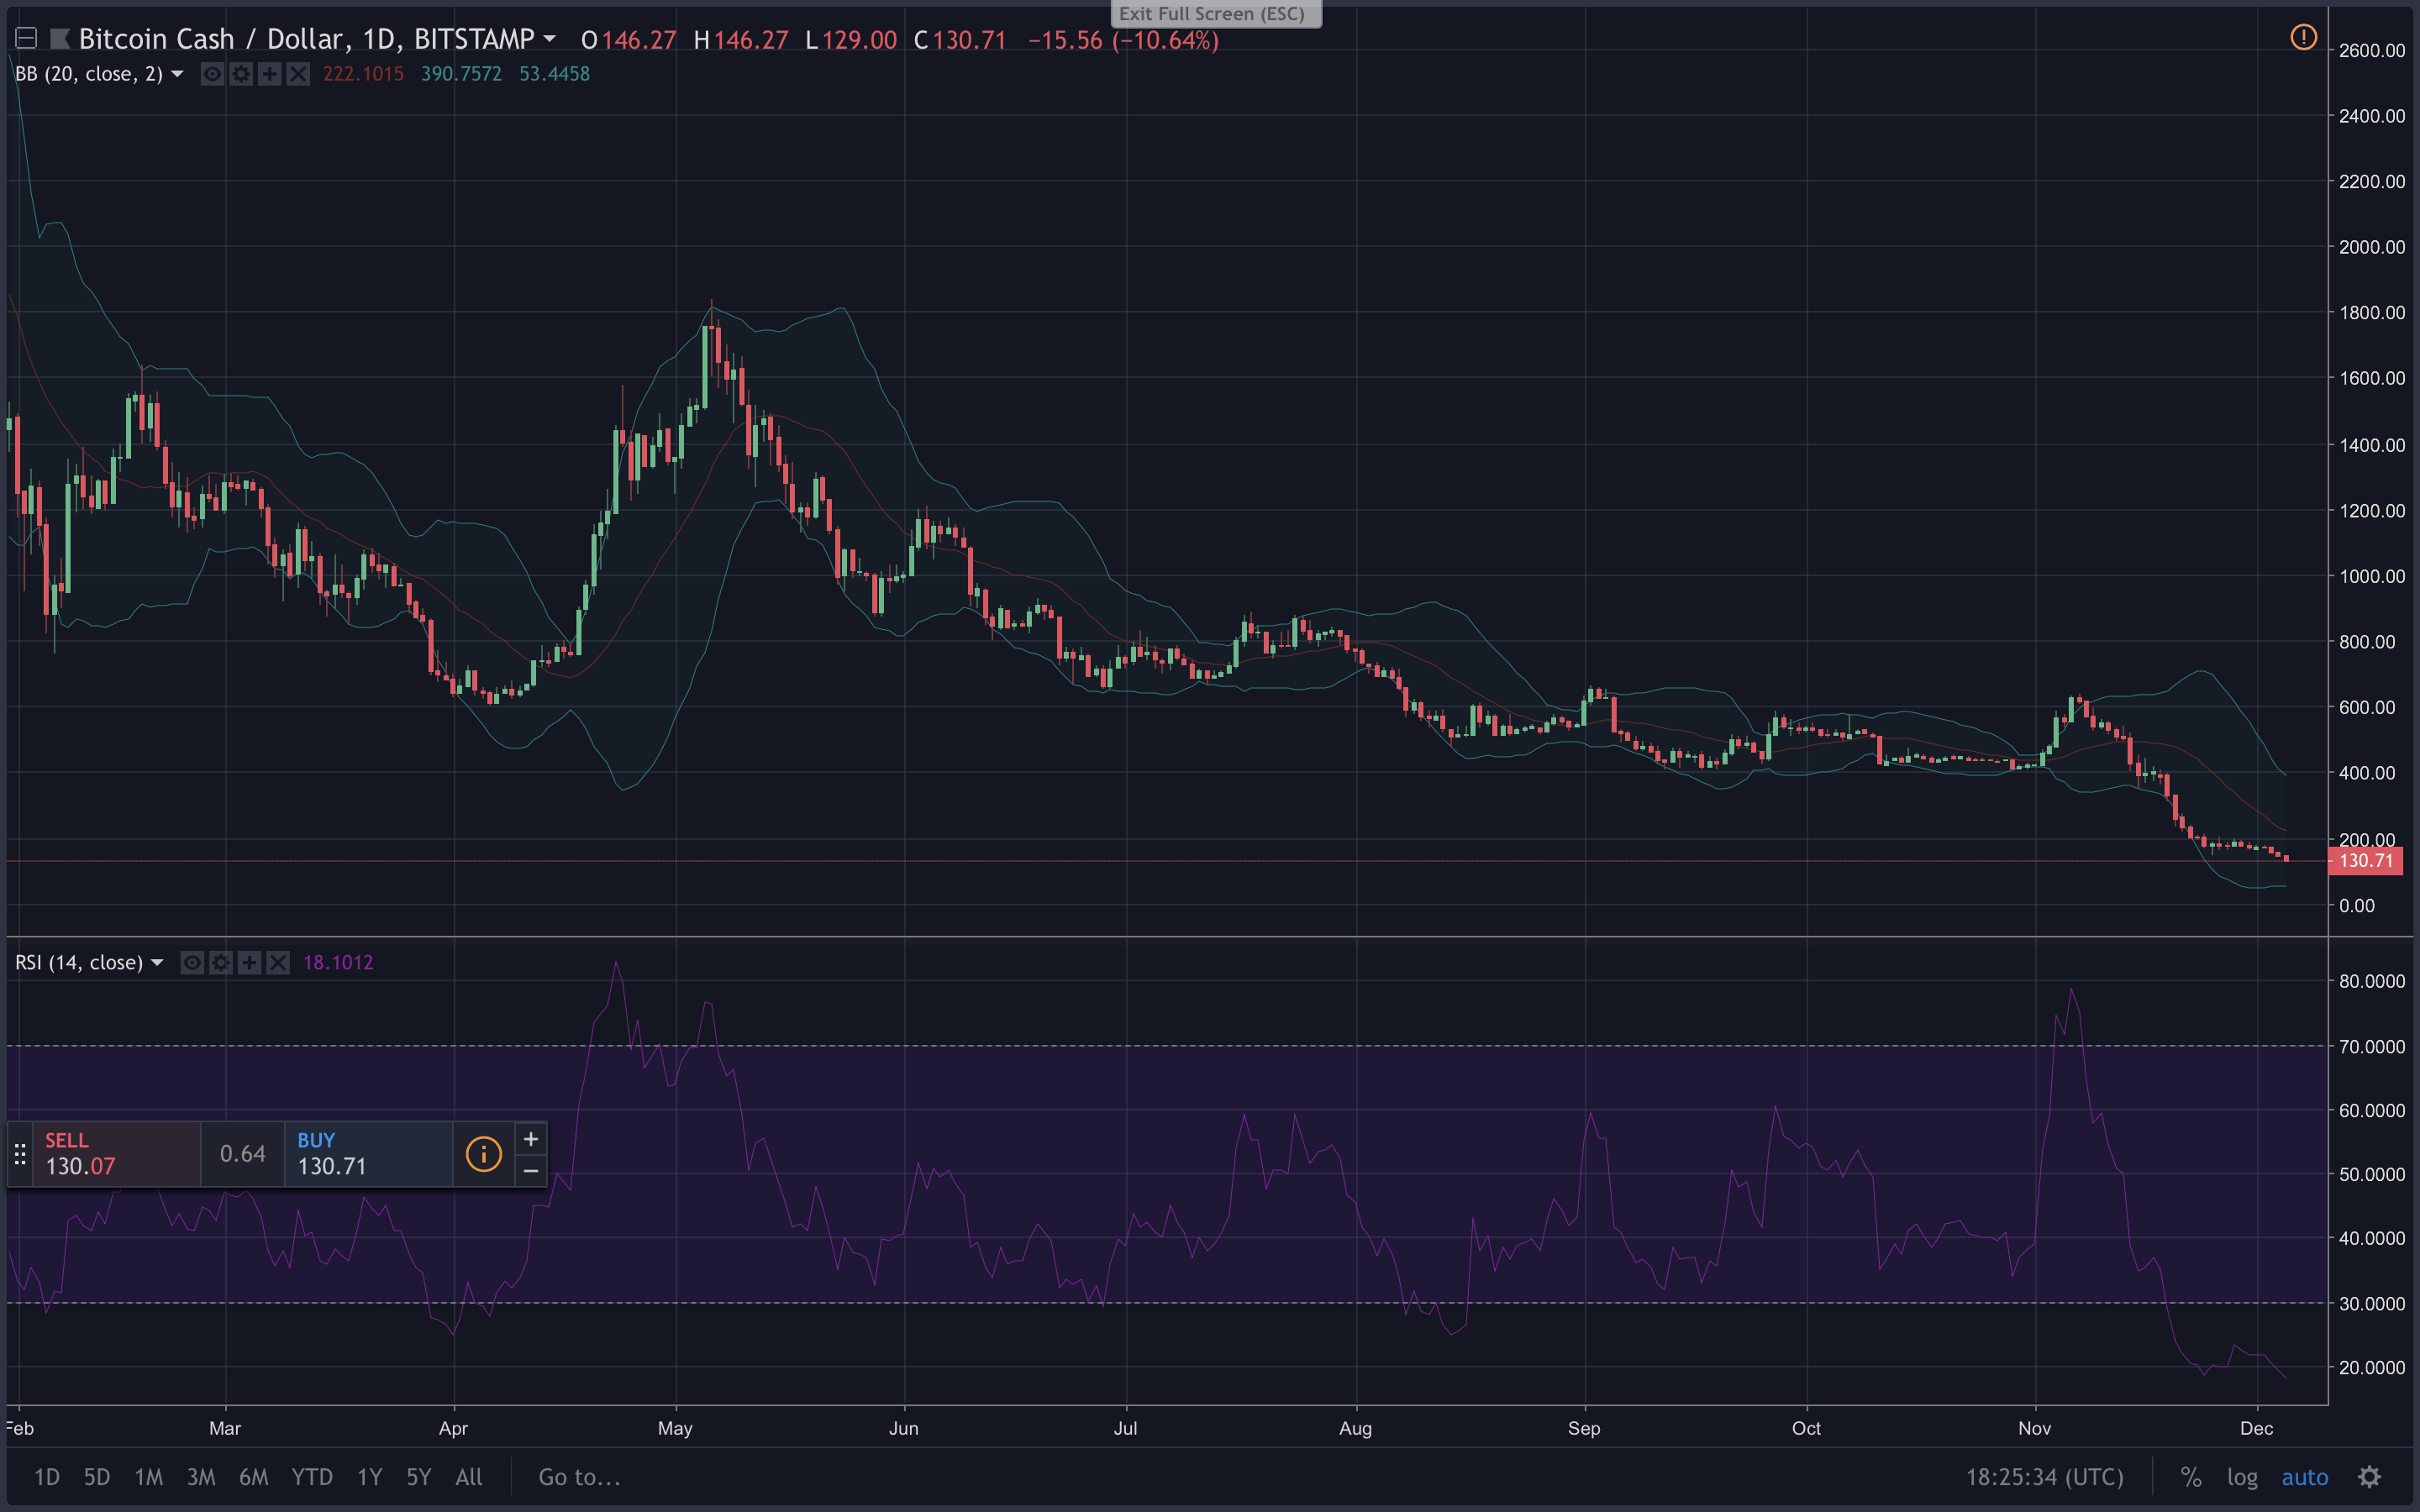Increase quantity with trading panel plus button
This screenshot has height=1512, width=2420.
pos(531,1138)
